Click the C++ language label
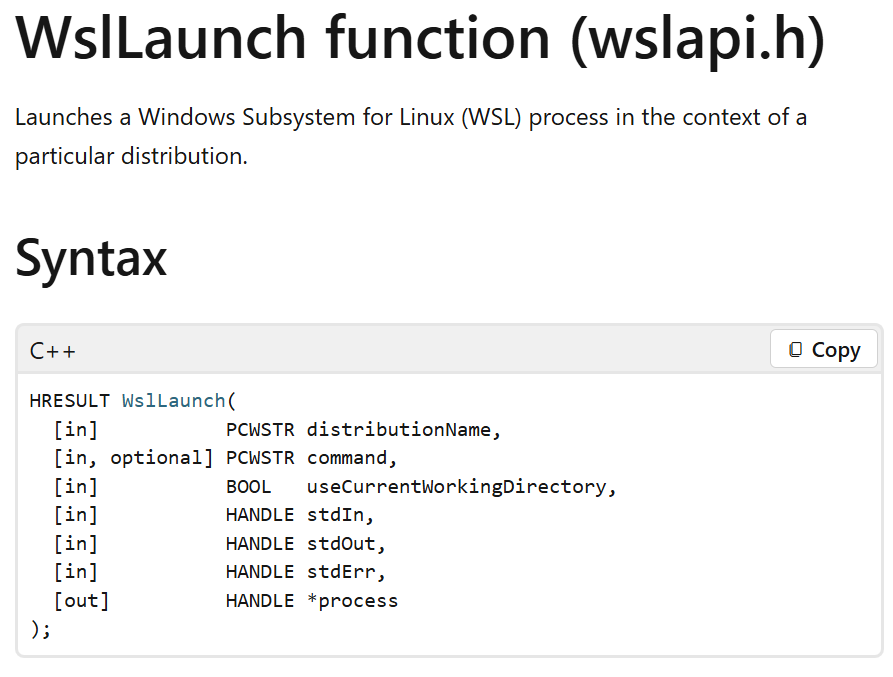The height and width of the screenshot is (677, 893). [53, 351]
